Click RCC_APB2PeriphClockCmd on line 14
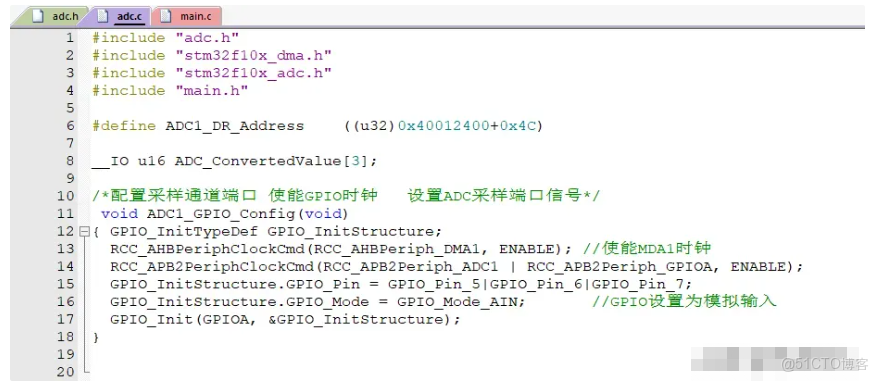Viewport: 879px width, 381px height. [212, 267]
